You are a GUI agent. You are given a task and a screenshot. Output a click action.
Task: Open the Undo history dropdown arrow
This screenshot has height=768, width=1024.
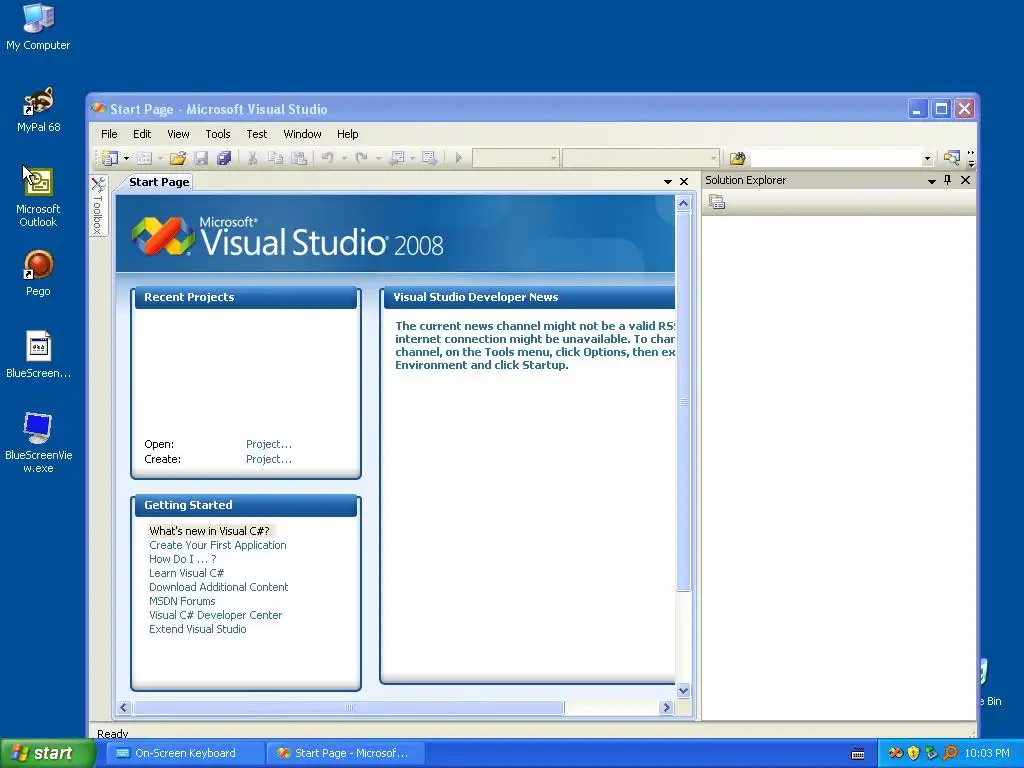(x=344, y=158)
